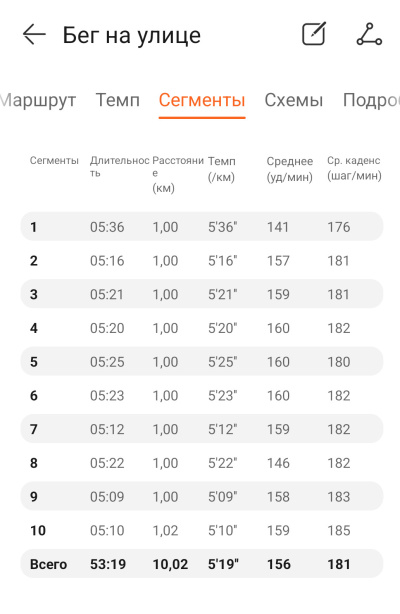Tap the Ср. каденс column header
The image size is (400, 614).
354,168
